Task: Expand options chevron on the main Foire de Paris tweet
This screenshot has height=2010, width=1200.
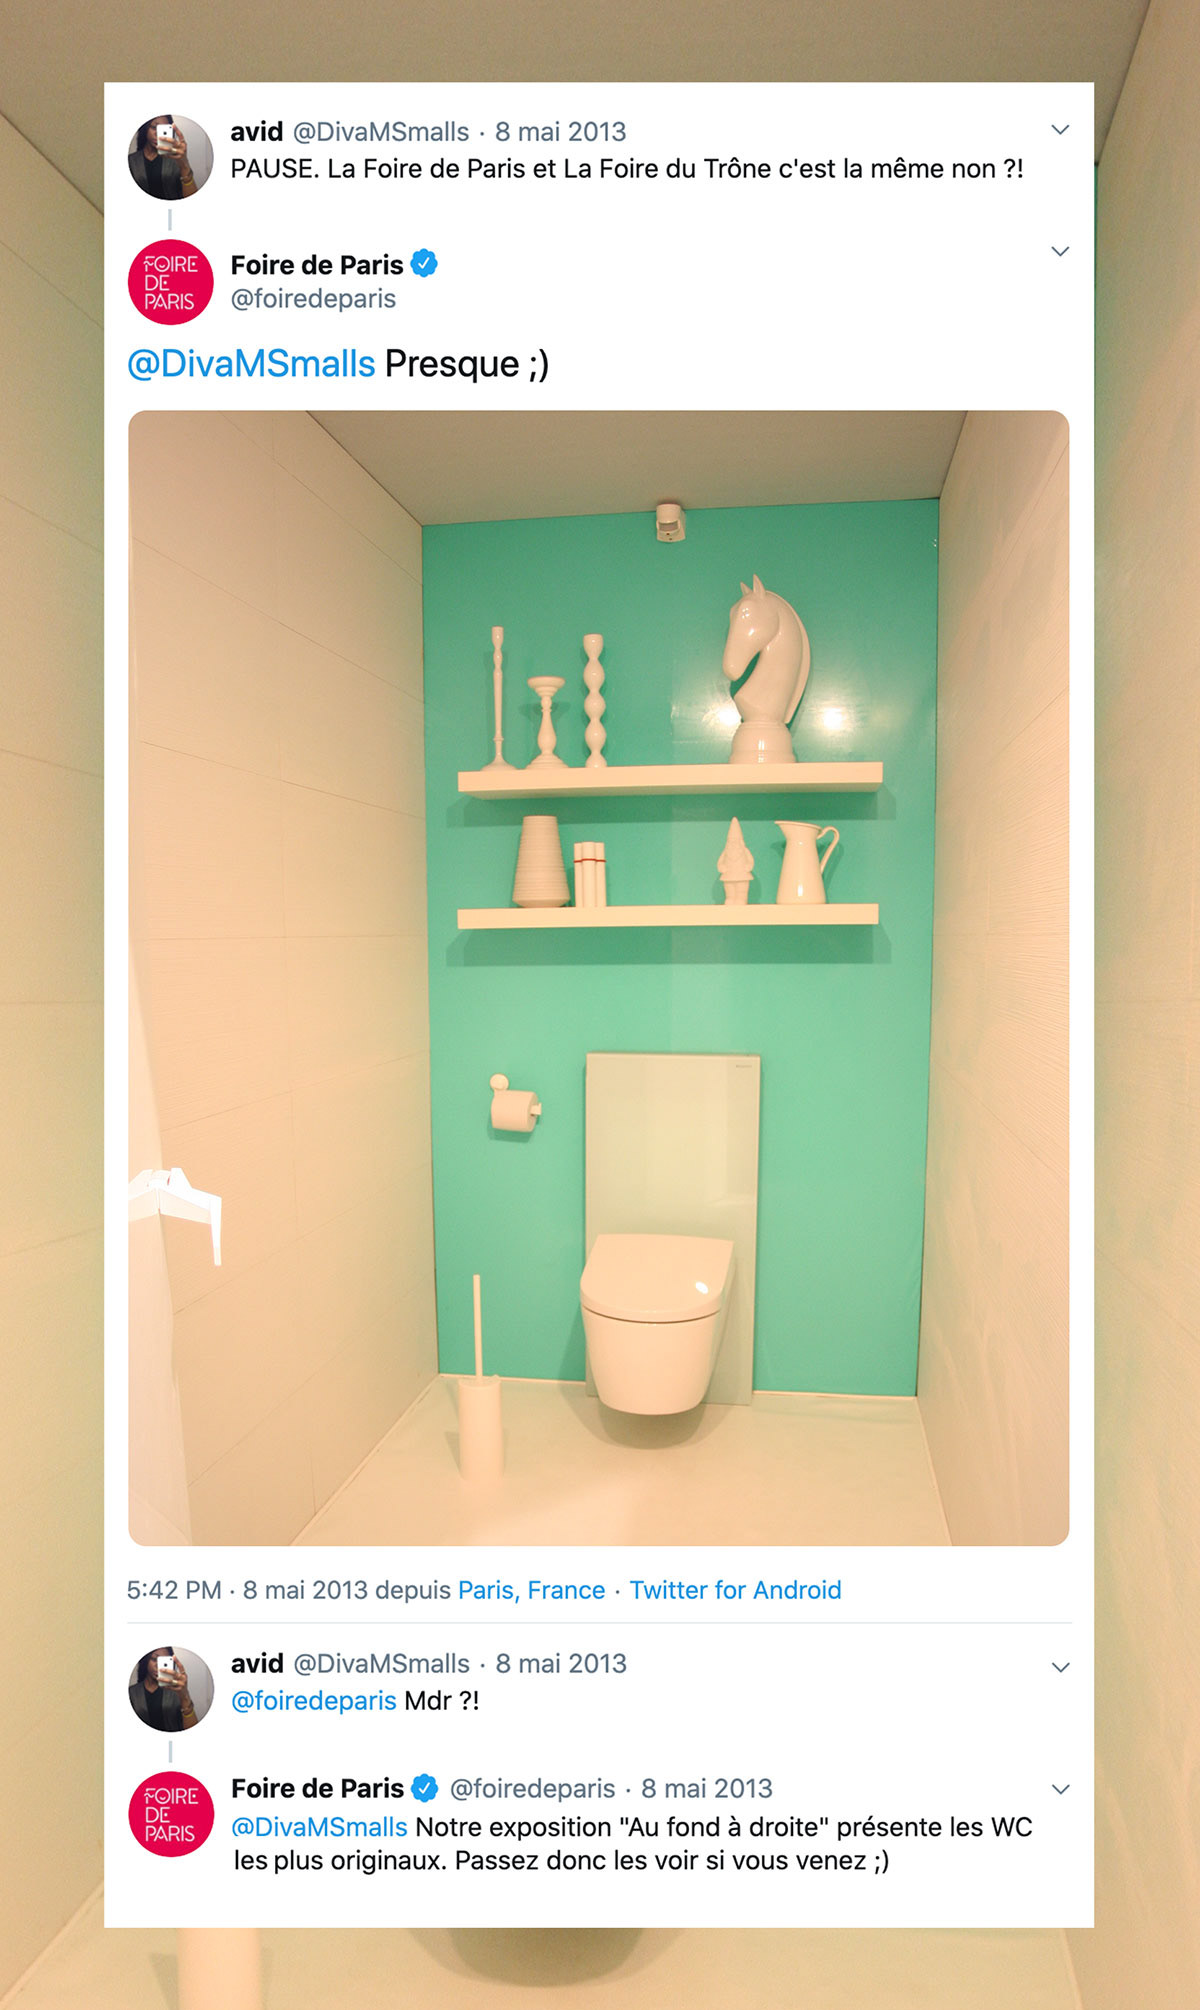Action: pyautogui.click(x=1061, y=251)
